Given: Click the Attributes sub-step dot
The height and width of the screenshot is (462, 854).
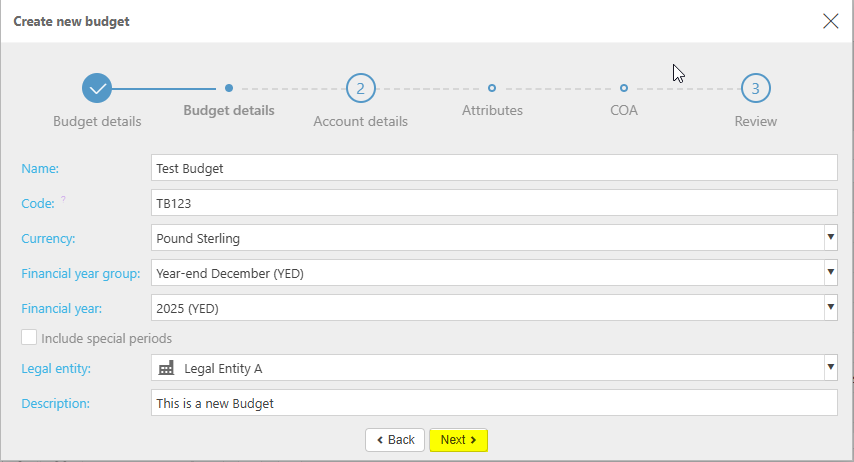Looking at the screenshot, I should point(492,88).
